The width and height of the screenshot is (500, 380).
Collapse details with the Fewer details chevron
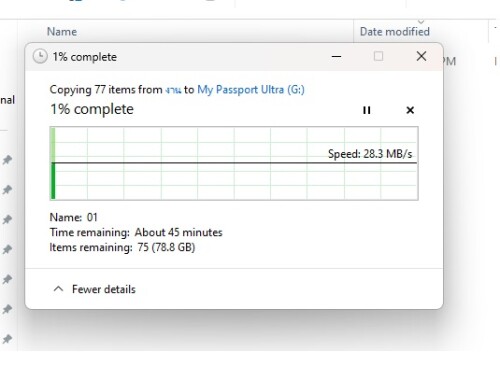pos(58,289)
